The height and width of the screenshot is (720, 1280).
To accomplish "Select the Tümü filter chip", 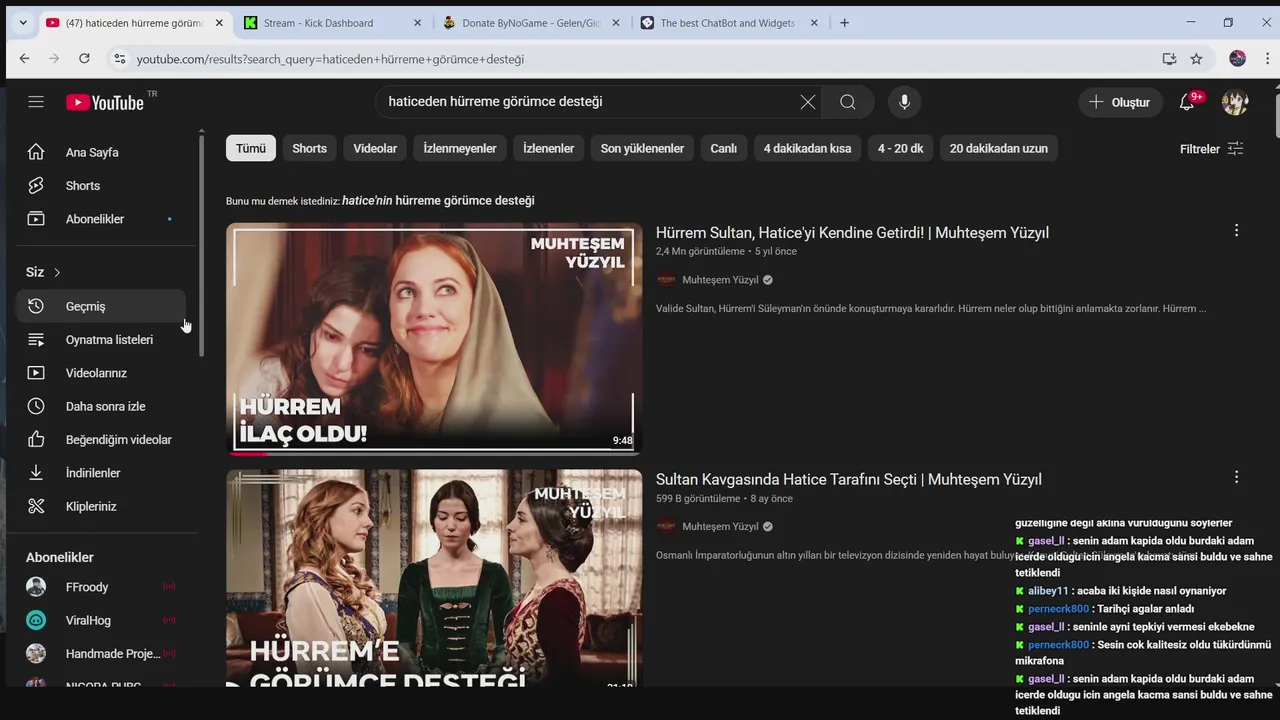I will 251,148.
